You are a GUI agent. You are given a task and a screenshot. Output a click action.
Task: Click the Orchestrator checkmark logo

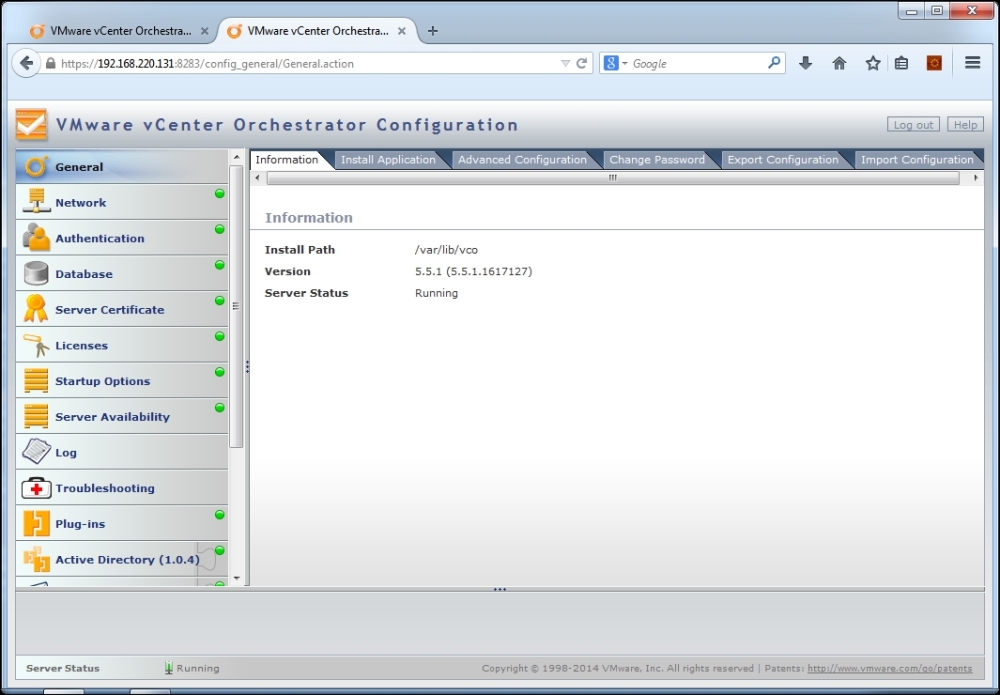point(31,124)
